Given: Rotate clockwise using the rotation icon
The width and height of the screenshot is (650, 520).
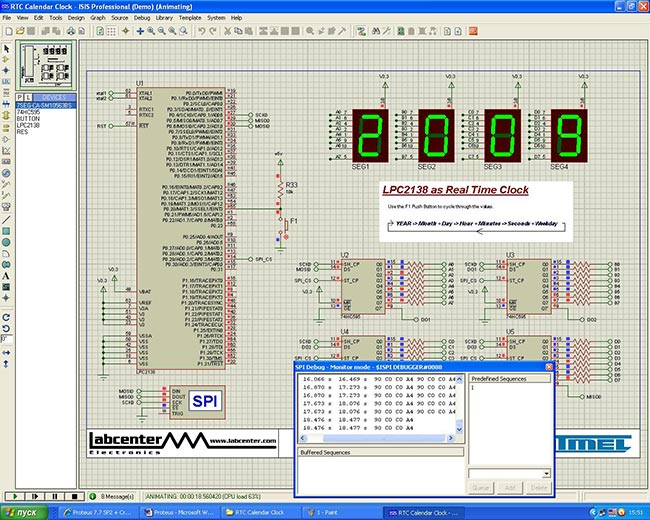Looking at the screenshot, I should coord(6,318).
